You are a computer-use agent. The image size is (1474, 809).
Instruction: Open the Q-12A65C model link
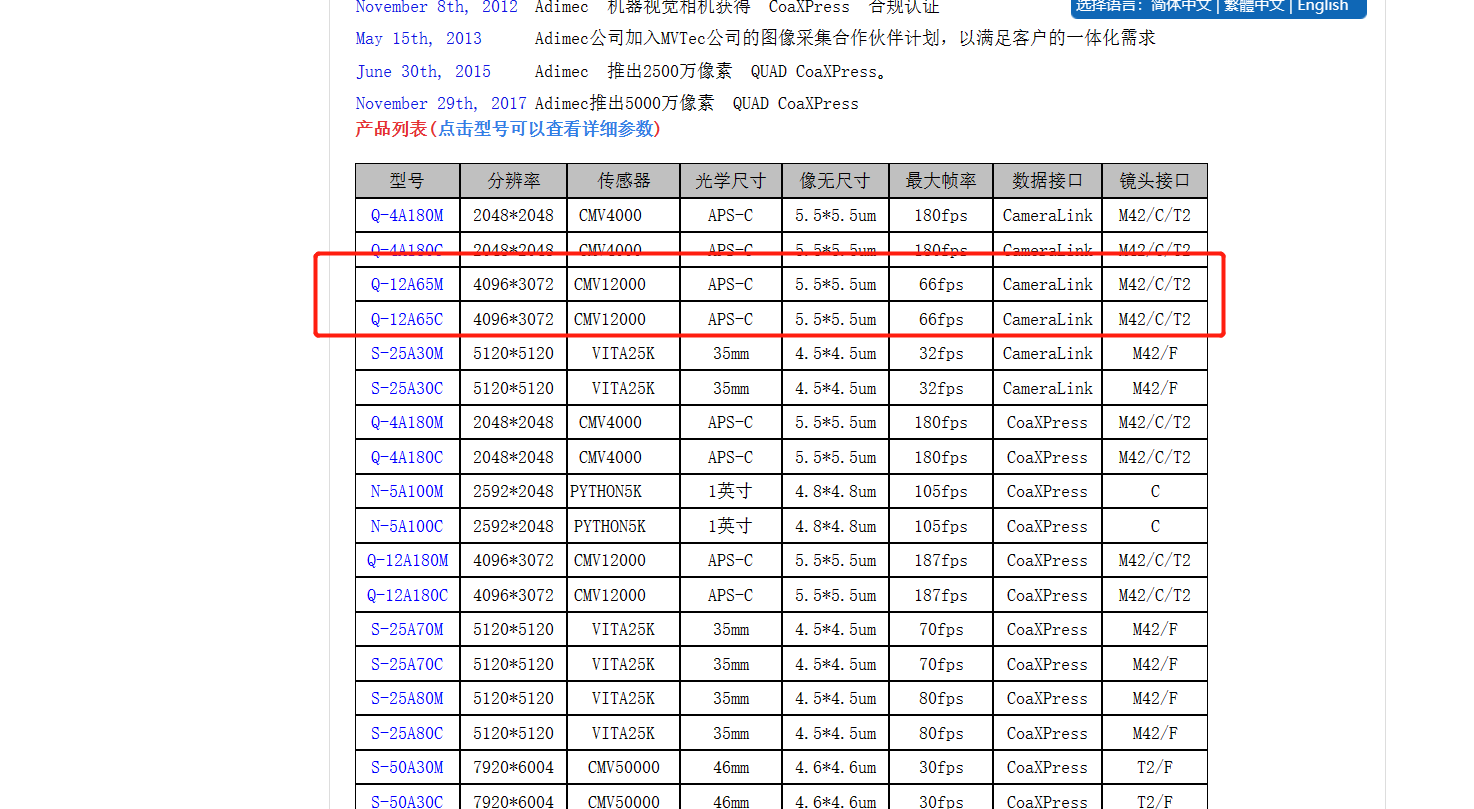pyautogui.click(x=407, y=320)
